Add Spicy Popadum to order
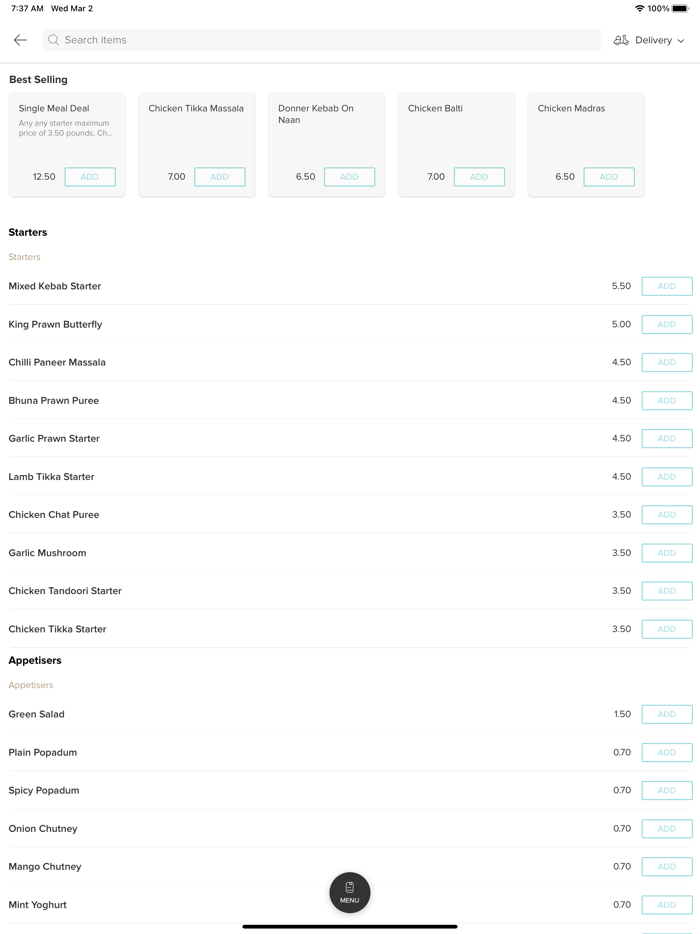Screen dimensions: 700x934 pyautogui.click(x=667, y=790)
